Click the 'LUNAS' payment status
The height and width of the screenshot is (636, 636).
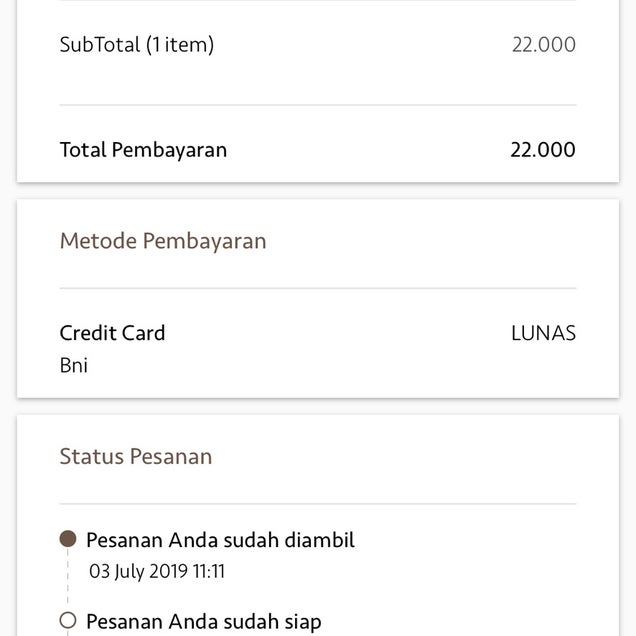(543, 333)
